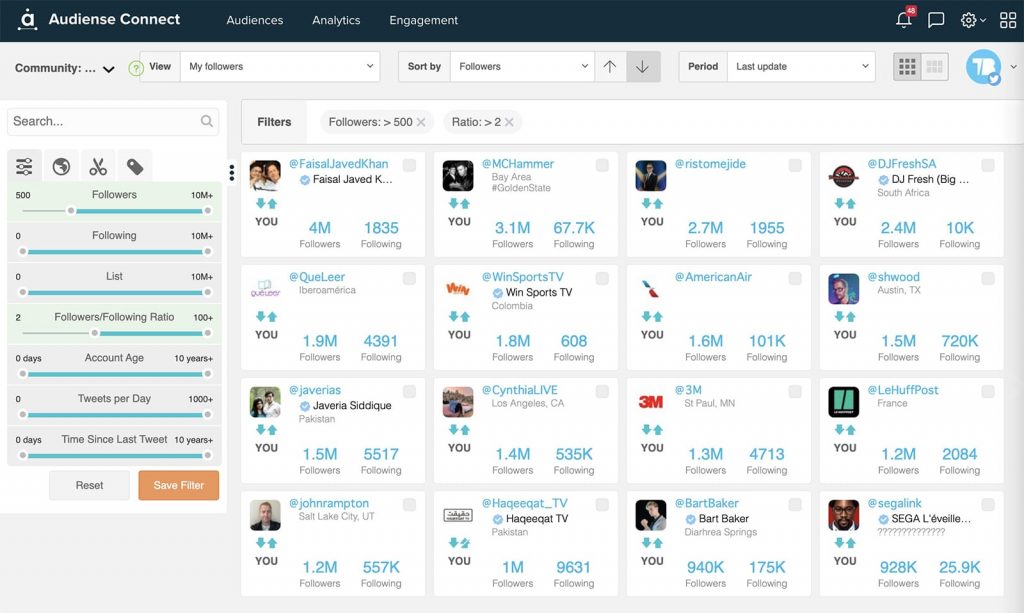
Task: Open the chat messages icon
Action: tap(936, 20)
